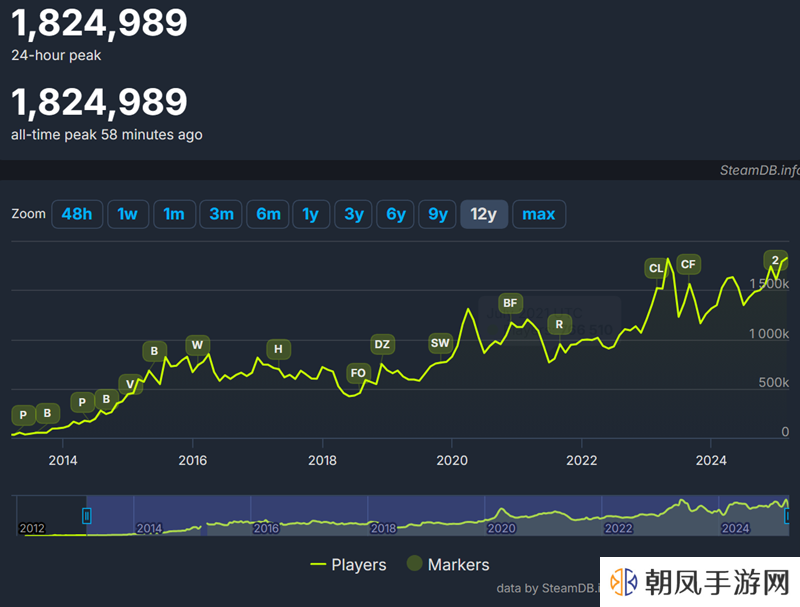Click the W marker on chart
This screenshot has width=800, height=607.
[x=197, y=345]
